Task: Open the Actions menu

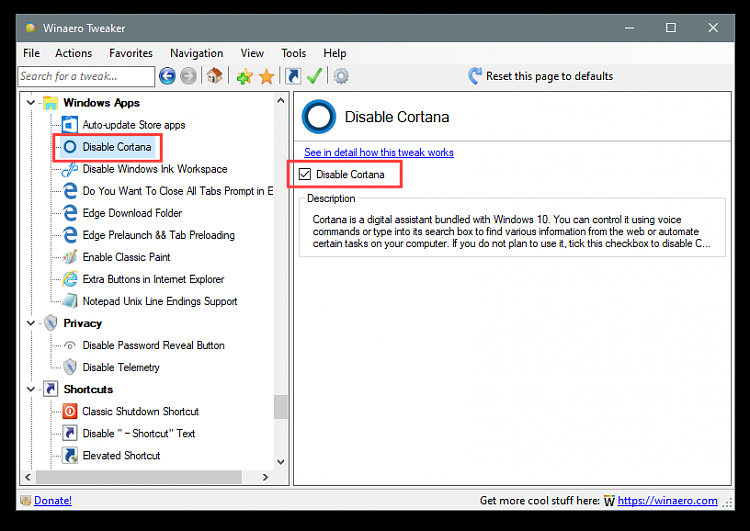Action: pyautogui.click(x=73, y=53)
